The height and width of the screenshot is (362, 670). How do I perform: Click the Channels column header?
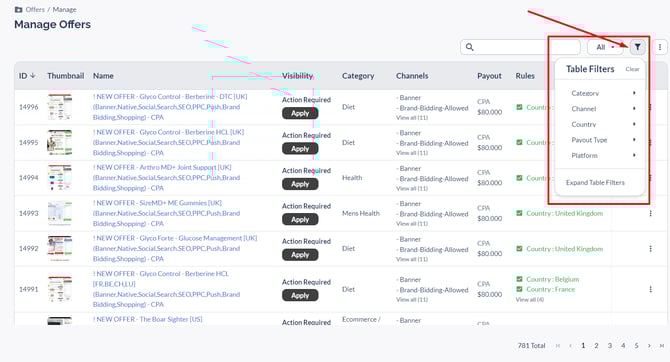click(412, 76)
